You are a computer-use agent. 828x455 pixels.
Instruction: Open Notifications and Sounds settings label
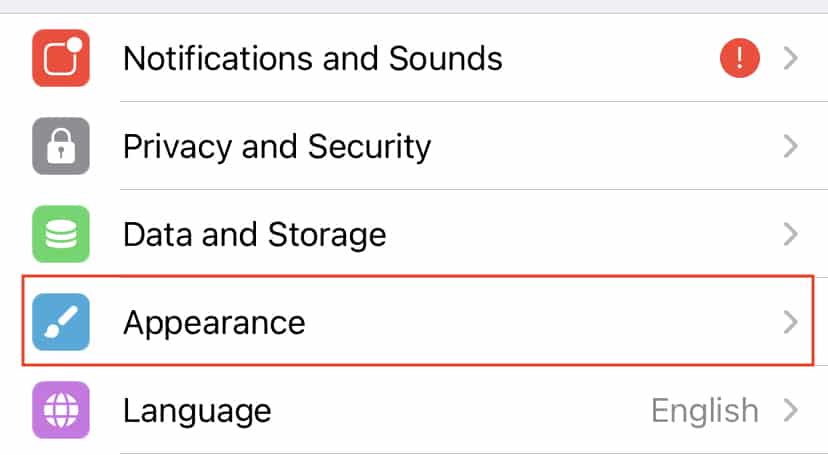tap(313, 58)
